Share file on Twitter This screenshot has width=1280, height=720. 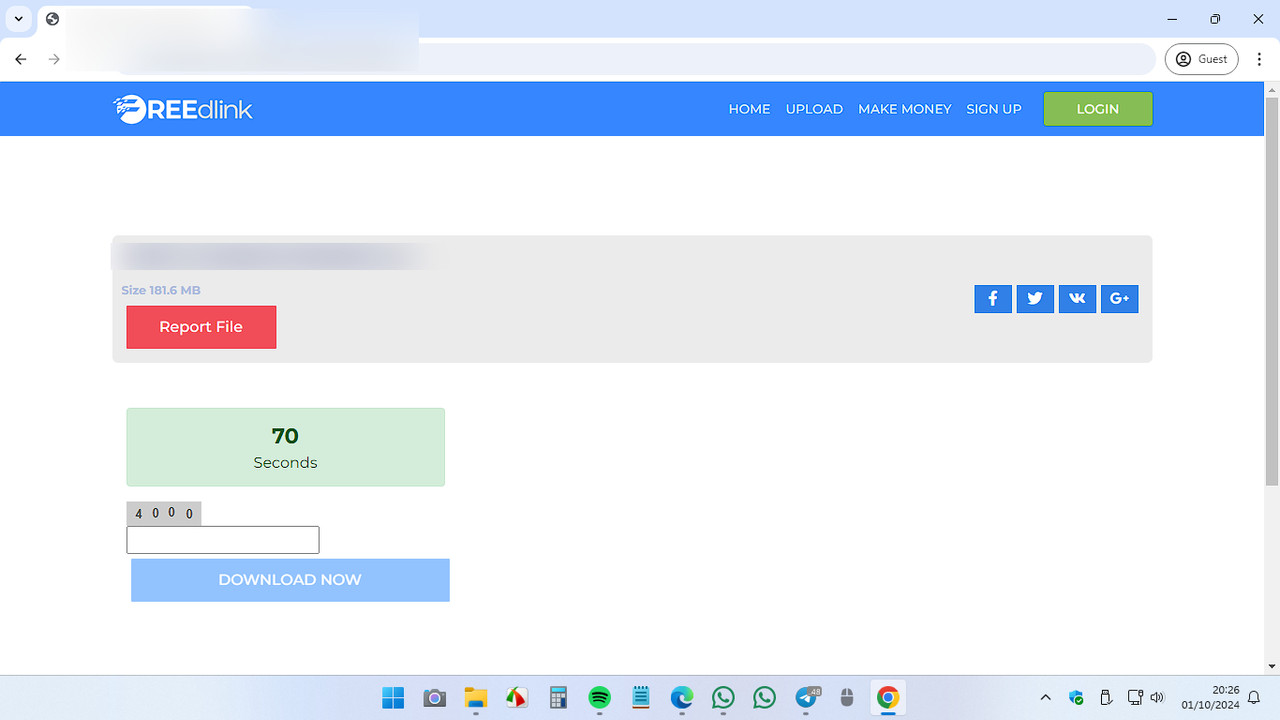point(1035,299)
